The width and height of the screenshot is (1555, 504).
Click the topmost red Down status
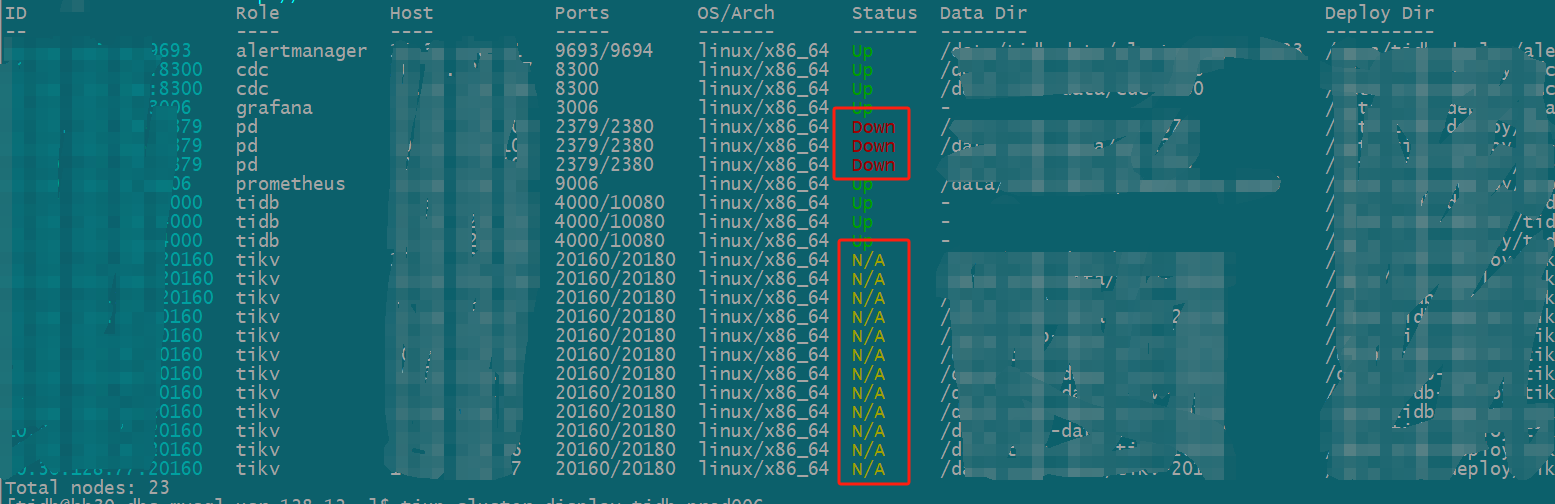pos(873,127)
